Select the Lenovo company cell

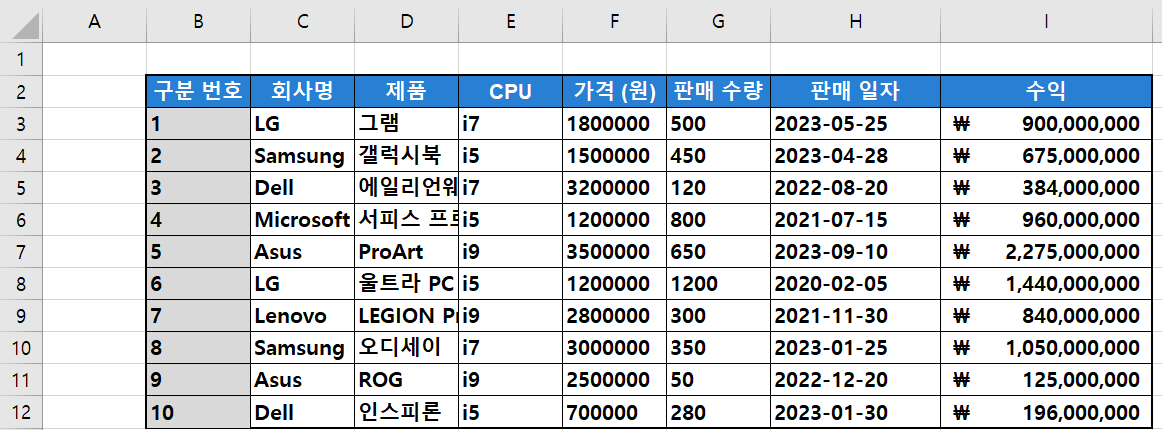pyautogui.click(x=302, y=316)
